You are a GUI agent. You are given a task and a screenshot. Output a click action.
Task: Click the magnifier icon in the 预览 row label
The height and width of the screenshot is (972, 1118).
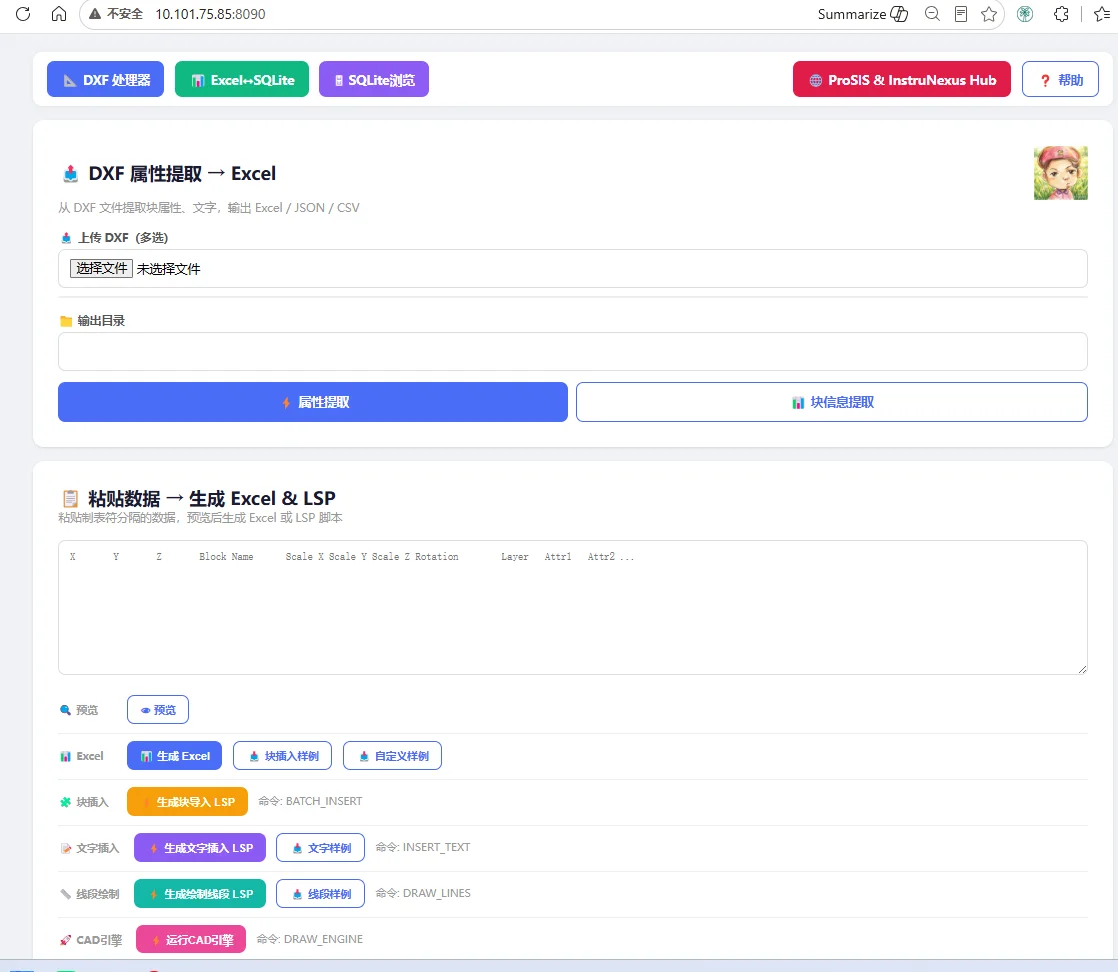tap(66, 710)
